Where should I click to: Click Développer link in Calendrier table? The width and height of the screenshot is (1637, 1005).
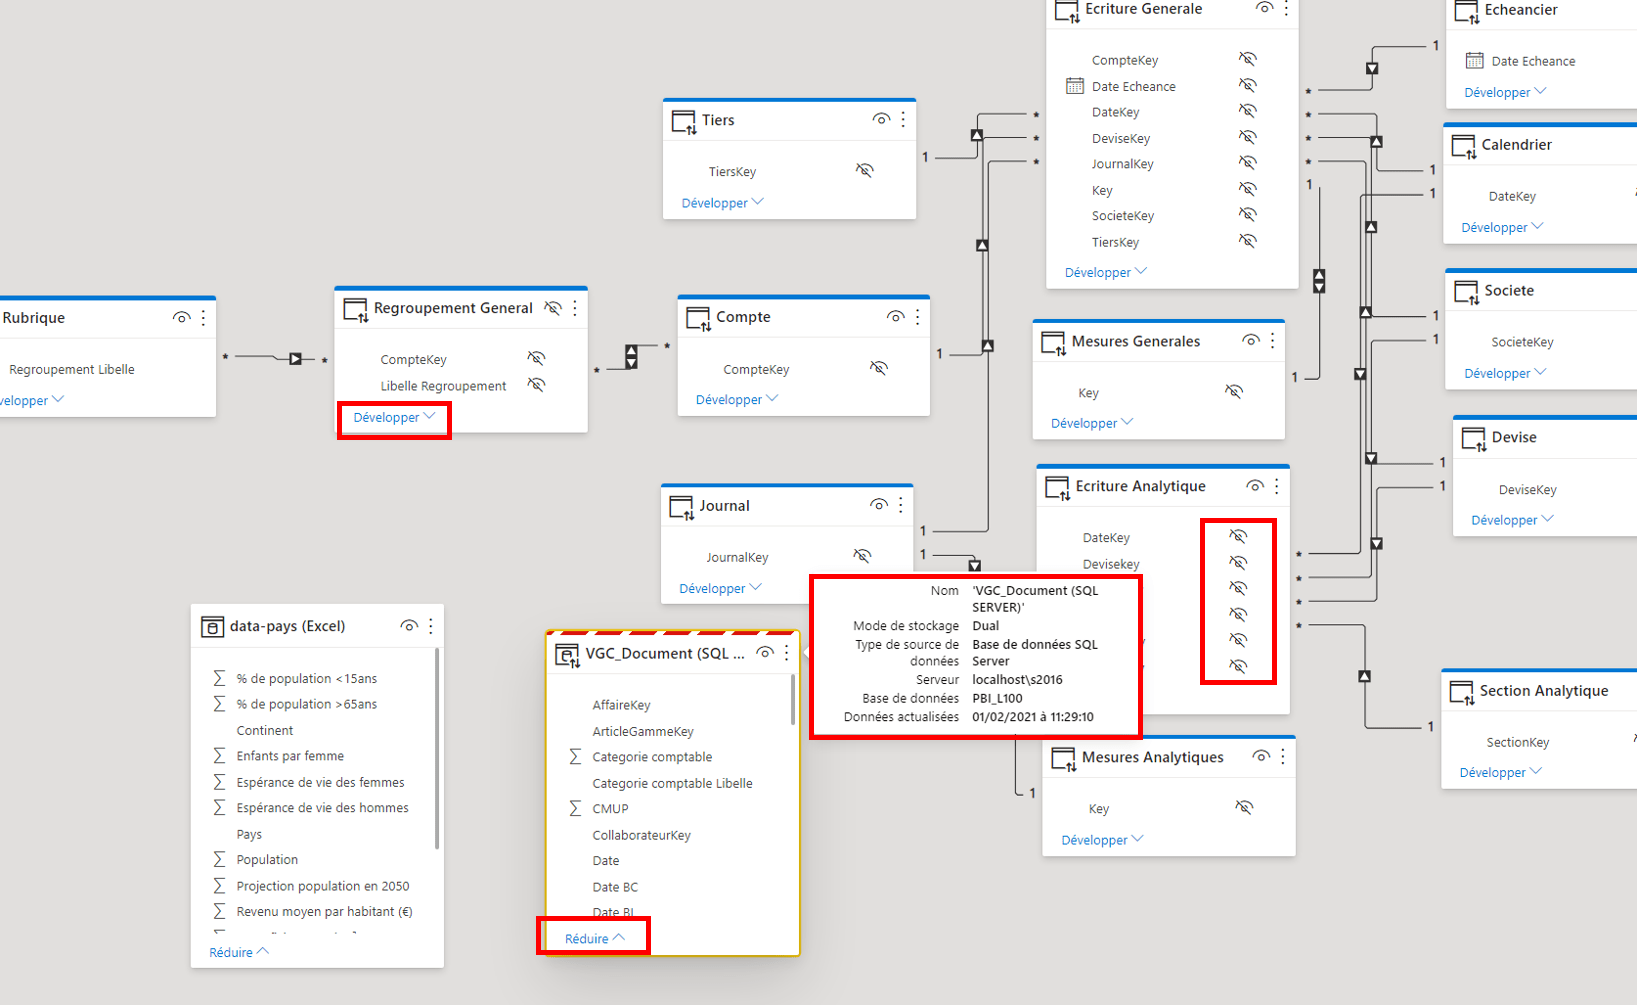pyautogui.click(x=1501, y=227)
